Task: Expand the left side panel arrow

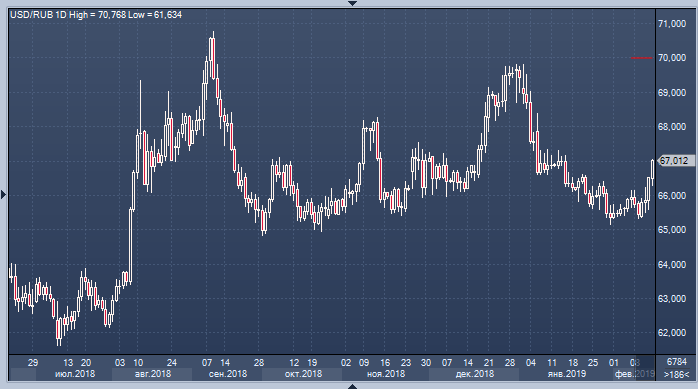Action: coord(4,194)
